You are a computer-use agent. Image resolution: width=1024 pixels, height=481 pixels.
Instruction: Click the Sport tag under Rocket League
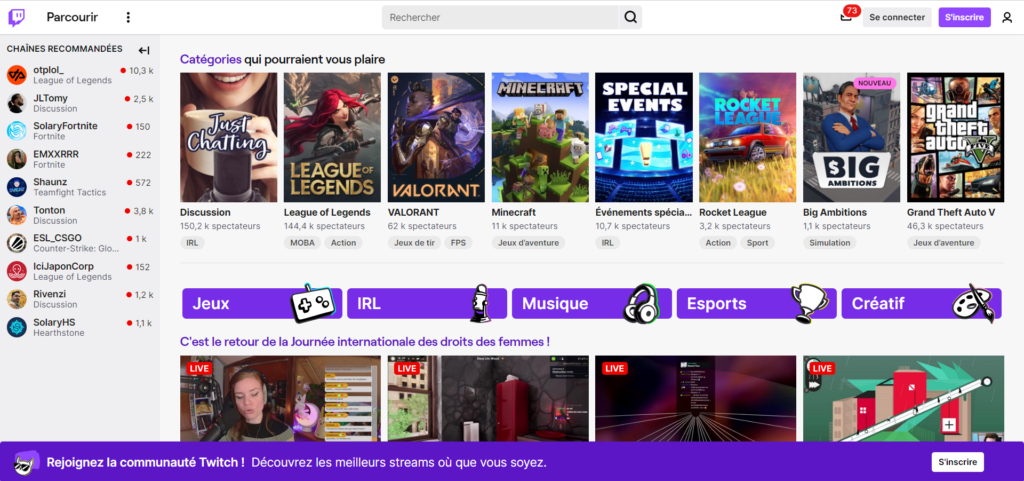coord(758,243)
